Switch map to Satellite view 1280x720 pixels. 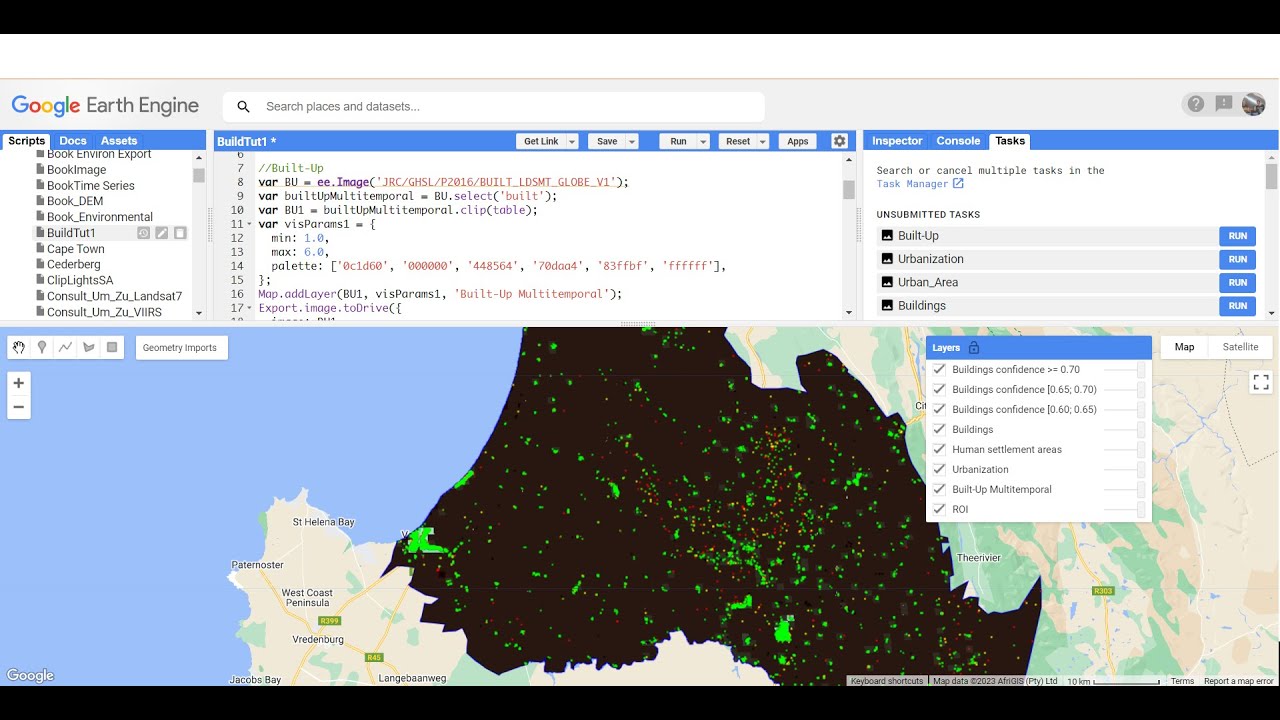click(1240, 347)
